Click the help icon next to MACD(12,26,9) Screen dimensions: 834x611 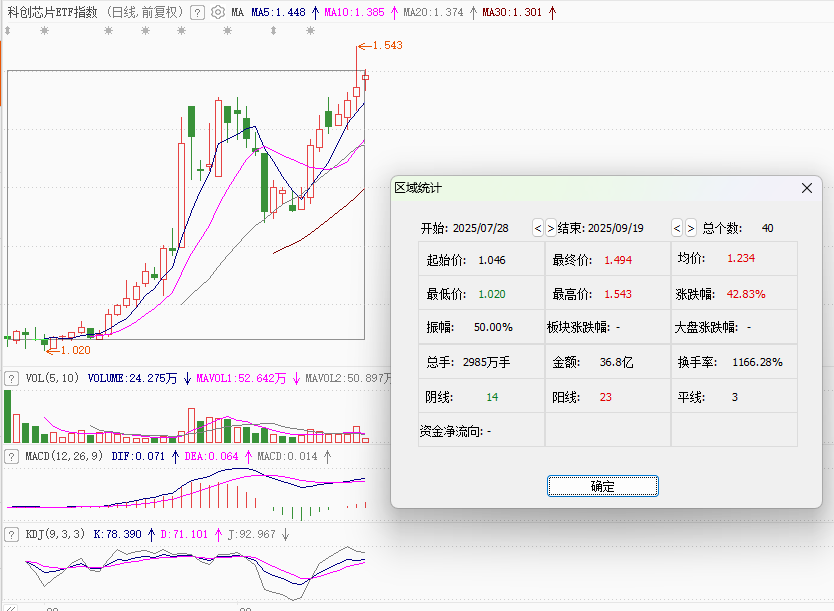(x=11, y=456)
